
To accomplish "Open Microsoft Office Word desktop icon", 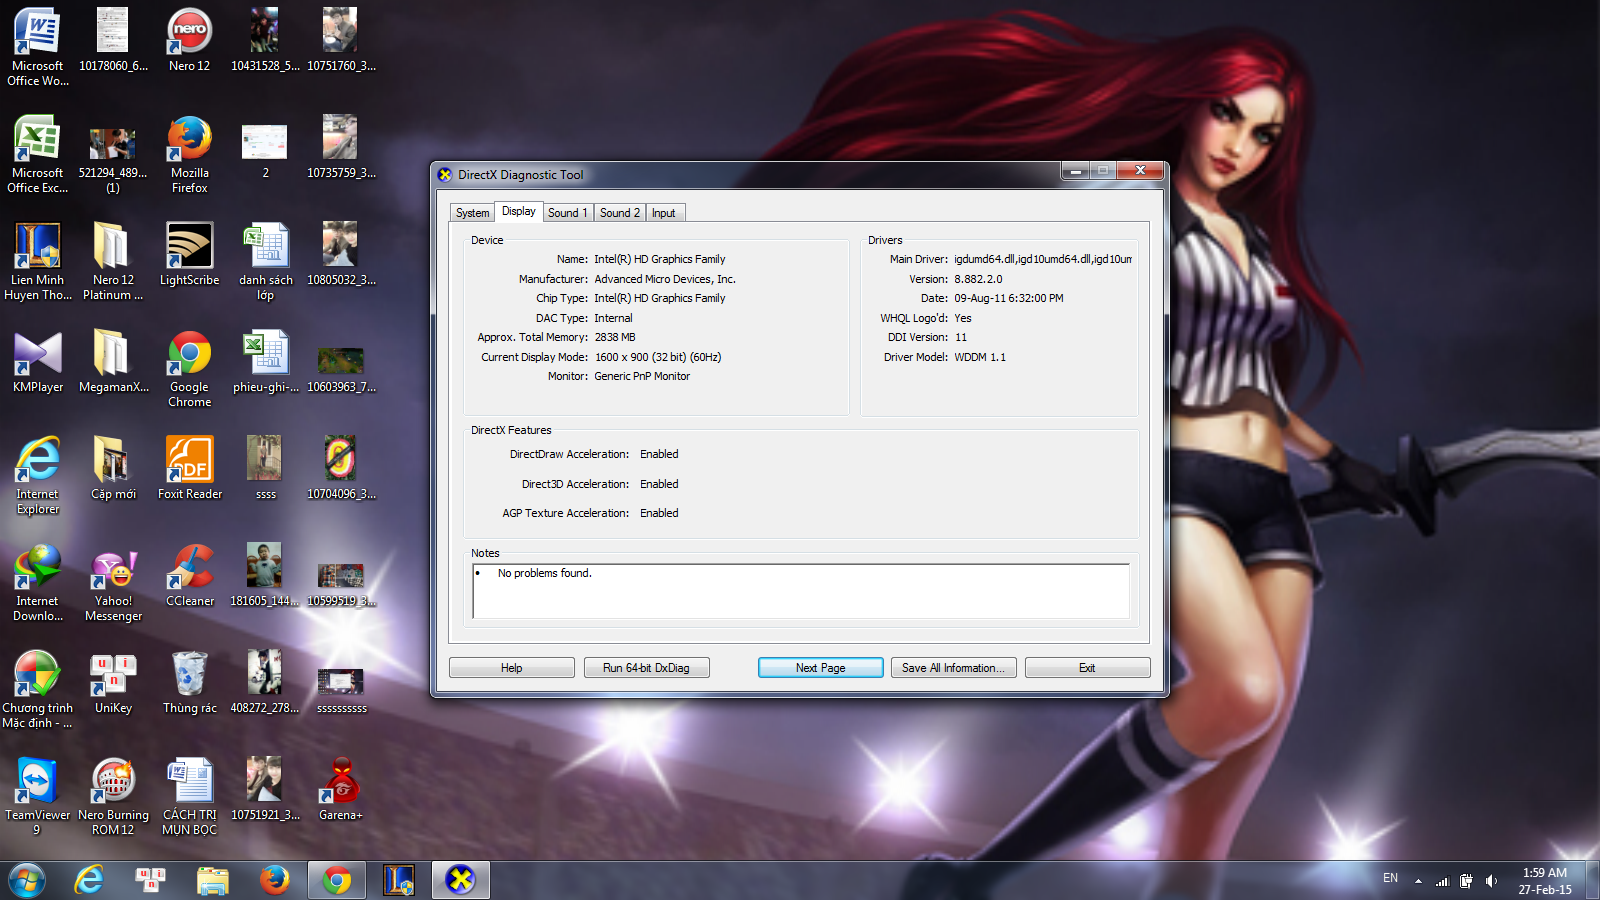I will (38, 47).
